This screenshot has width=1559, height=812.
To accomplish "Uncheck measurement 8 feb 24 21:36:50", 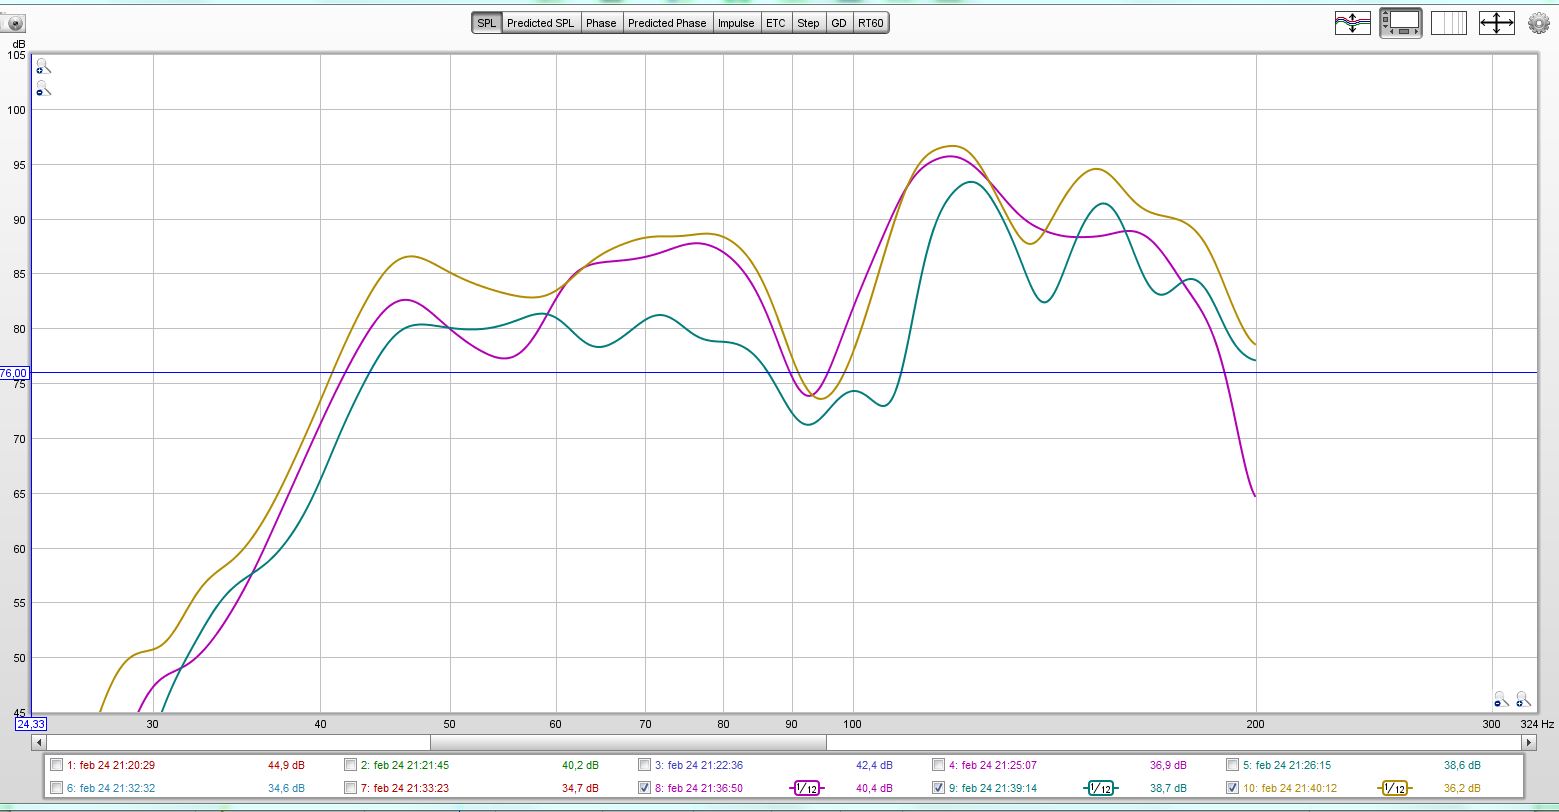I will 645,788.
